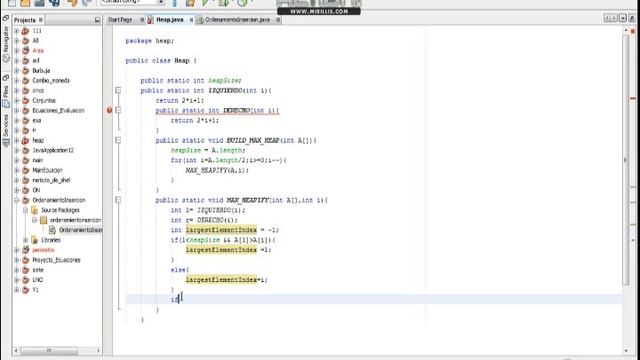The image size is (640, 360).
Task: Click the editor vertical scrollbar thumb
Action: (x=626, y=160)
